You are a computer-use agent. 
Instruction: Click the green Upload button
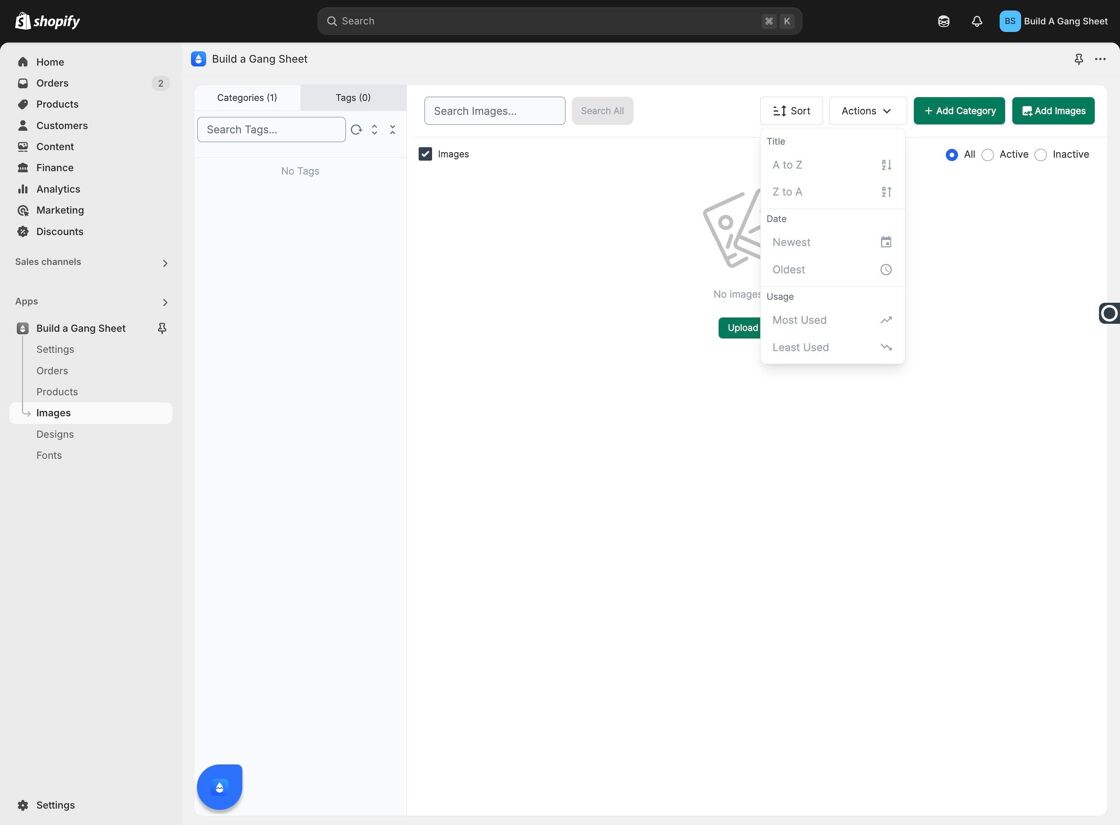point(740,328)
